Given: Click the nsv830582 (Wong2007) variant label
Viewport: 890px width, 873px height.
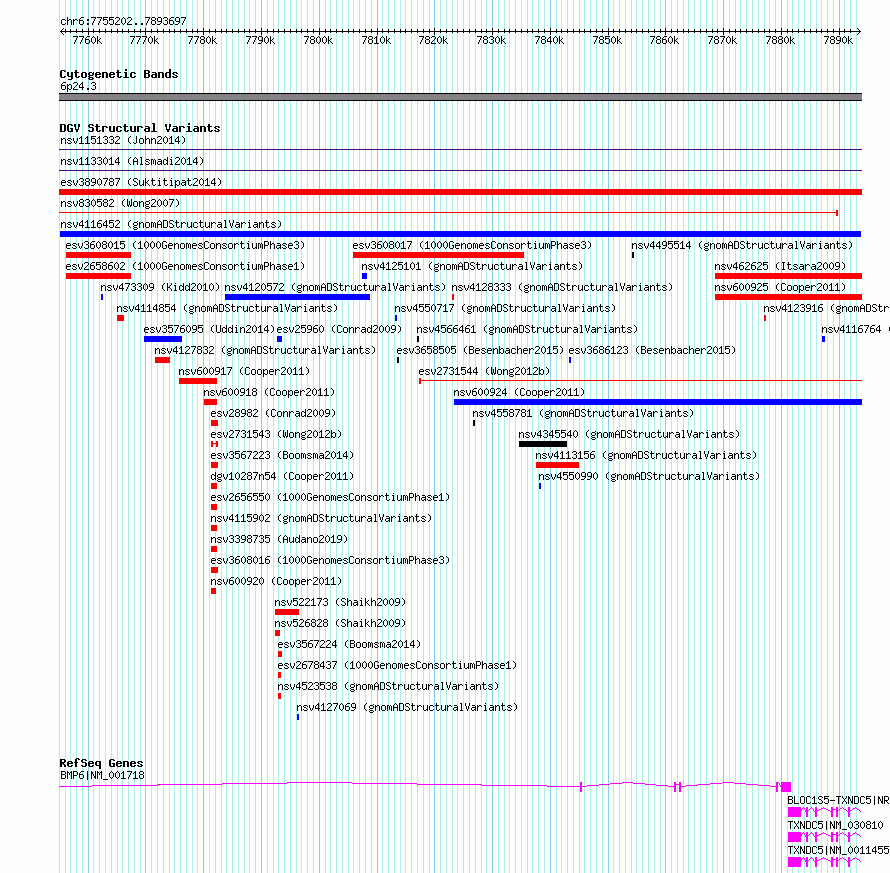Looking at the screenshot, I should [120, 203].
